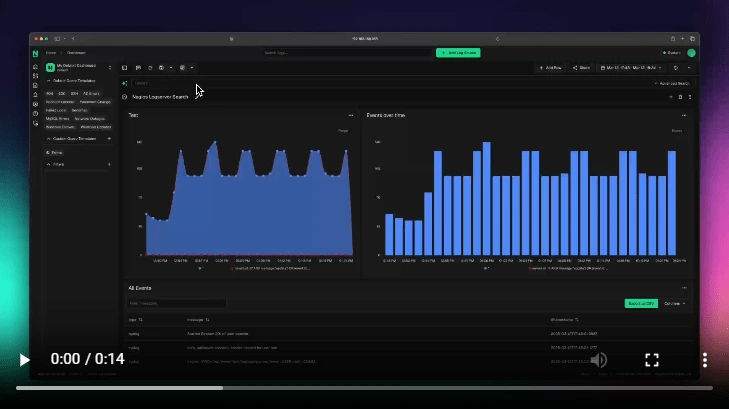Viewport: 729px width, 409px height.
Task: Collapse Default Query Templates section
Action: coord(48,80)
